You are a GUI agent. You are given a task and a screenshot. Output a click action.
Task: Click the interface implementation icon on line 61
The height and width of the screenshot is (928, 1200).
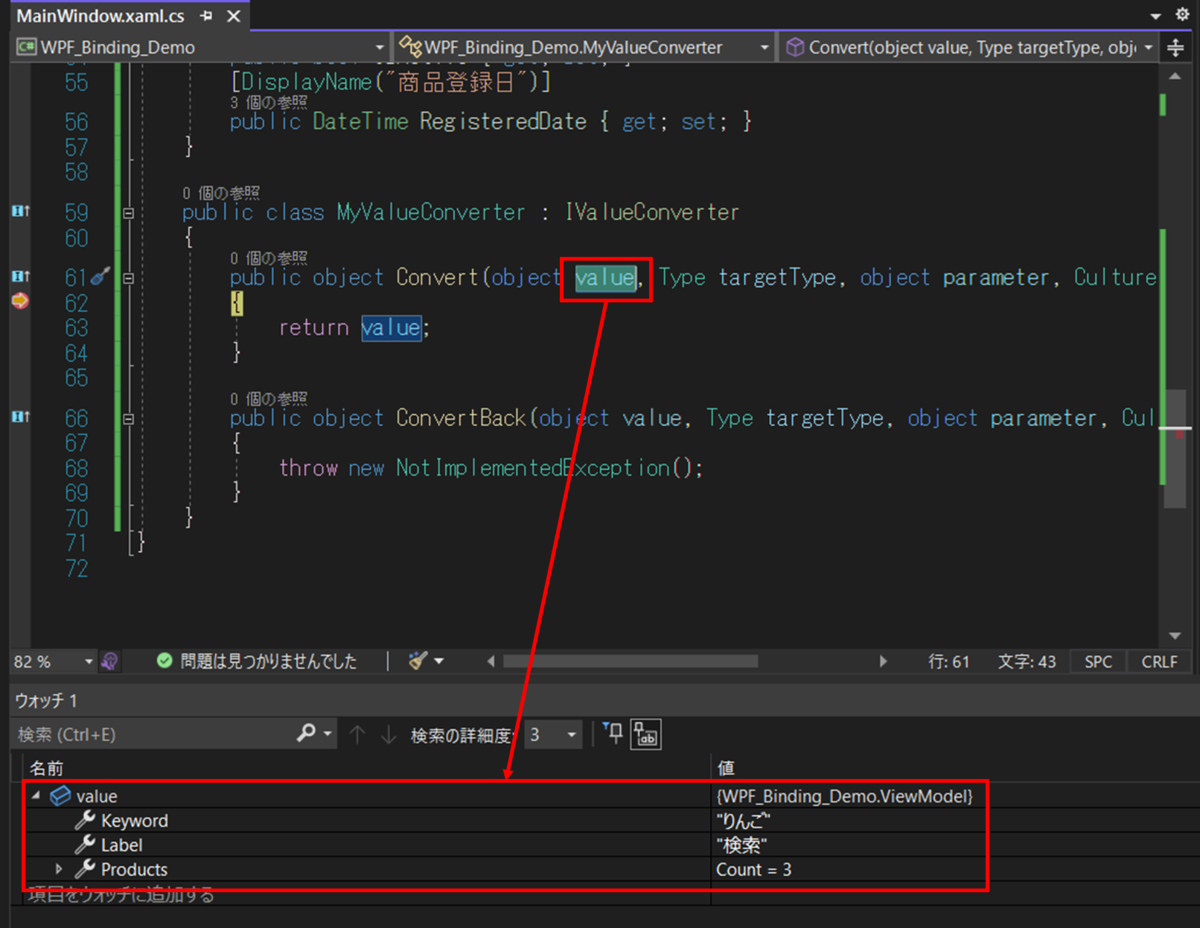[18, 276]
